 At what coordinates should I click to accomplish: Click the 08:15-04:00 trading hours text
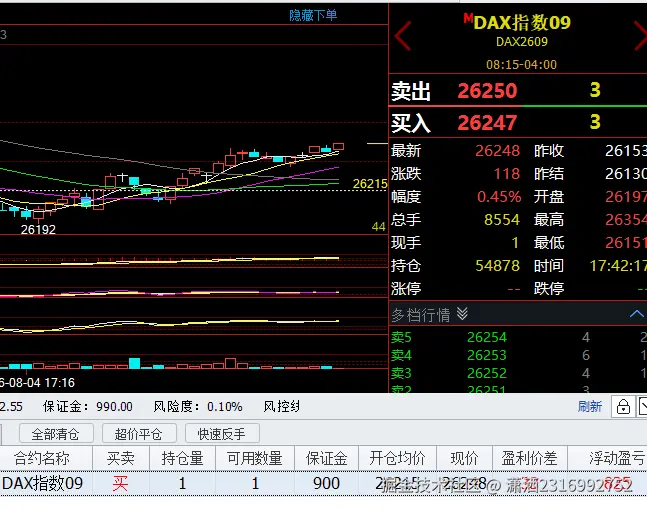(521, 65)
